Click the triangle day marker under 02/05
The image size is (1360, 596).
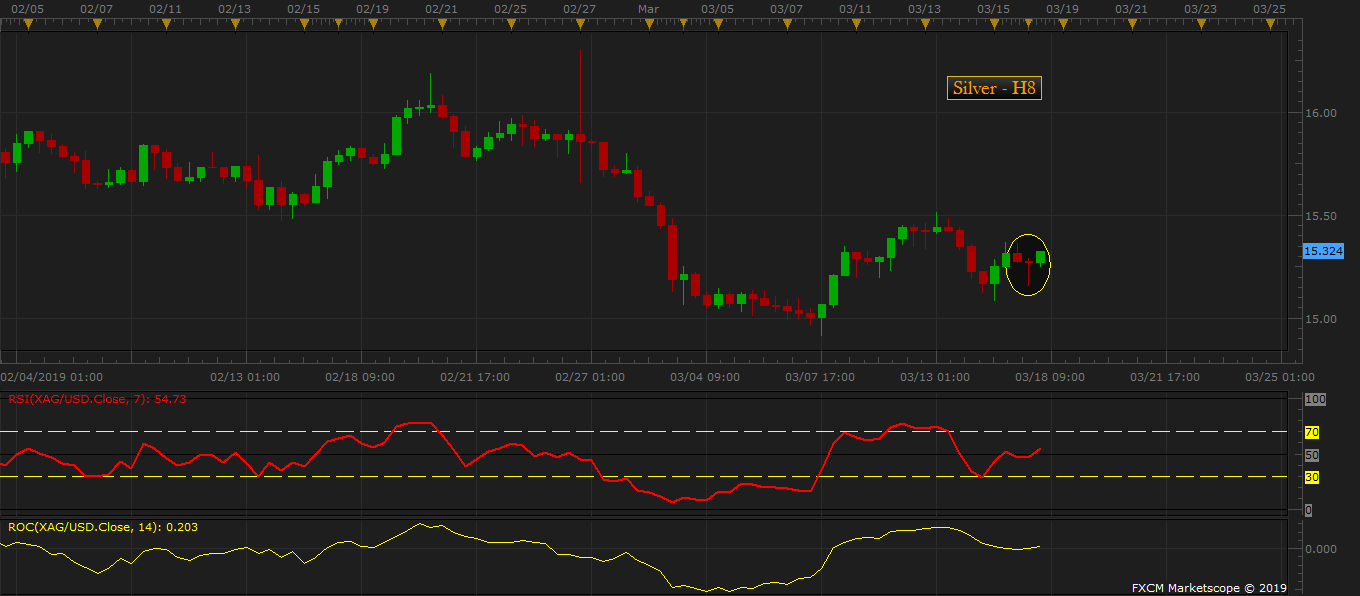pyautogui.click(x=29, y=25)
